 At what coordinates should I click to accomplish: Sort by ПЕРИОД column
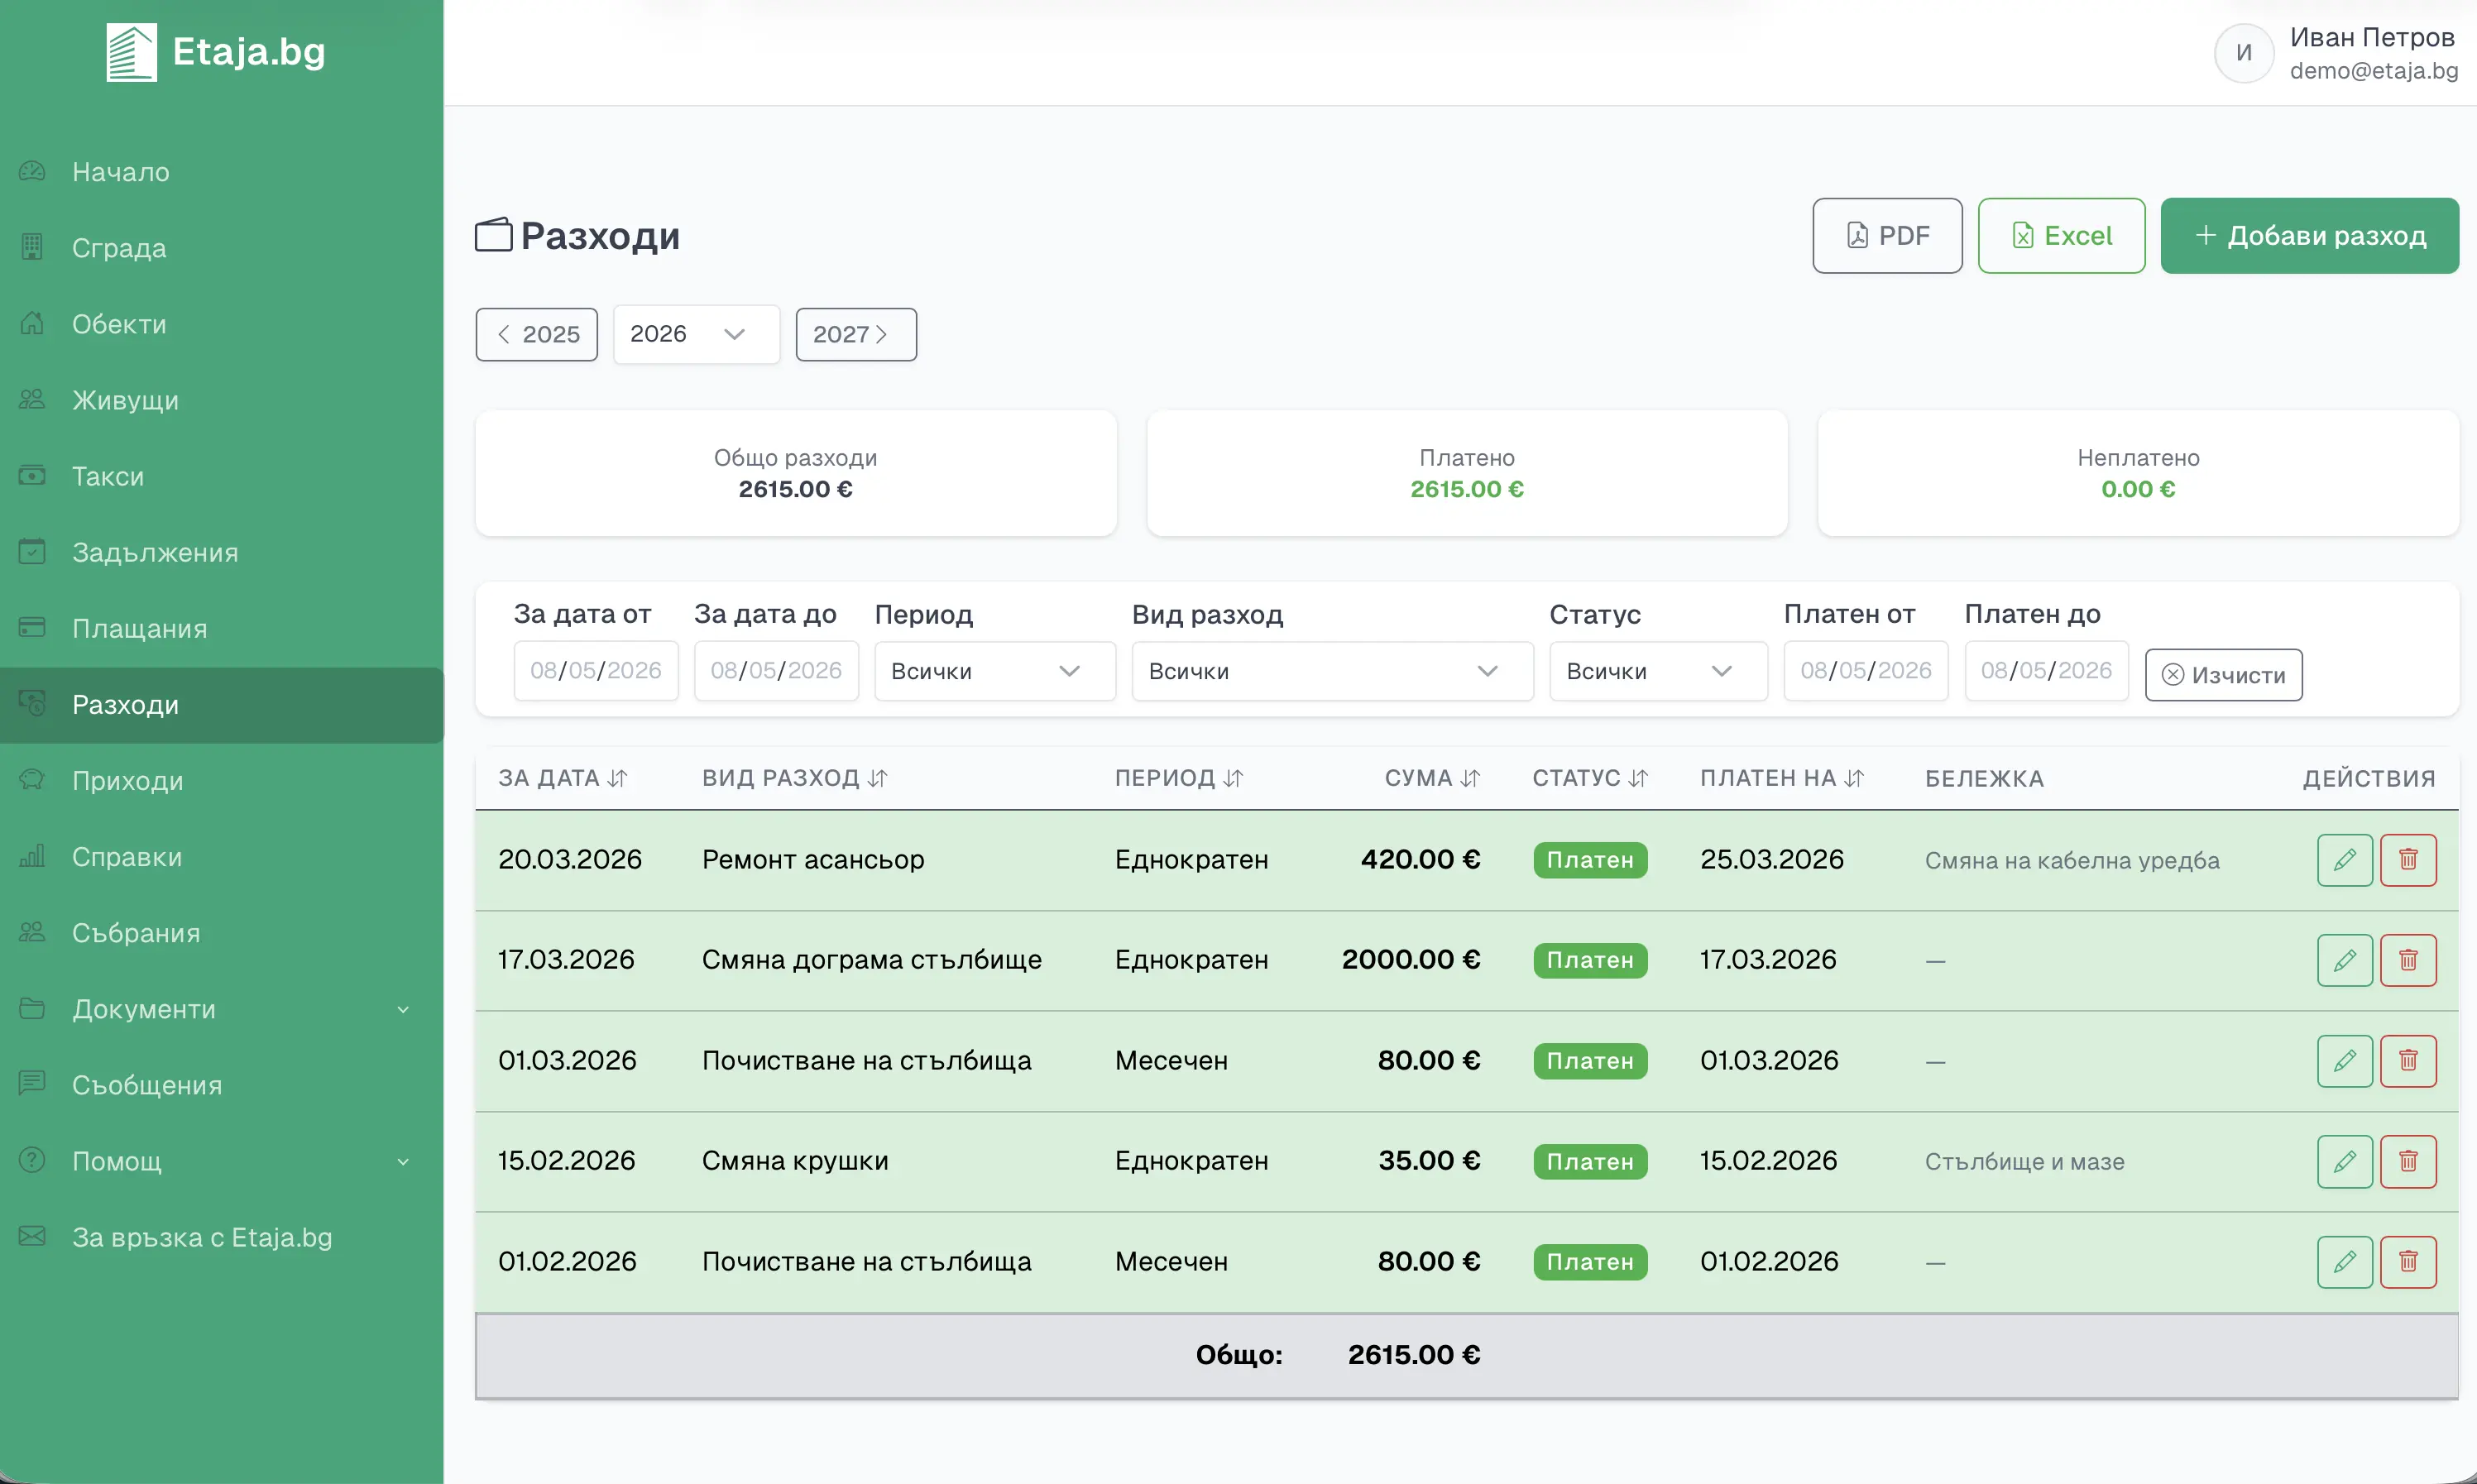1232,778
